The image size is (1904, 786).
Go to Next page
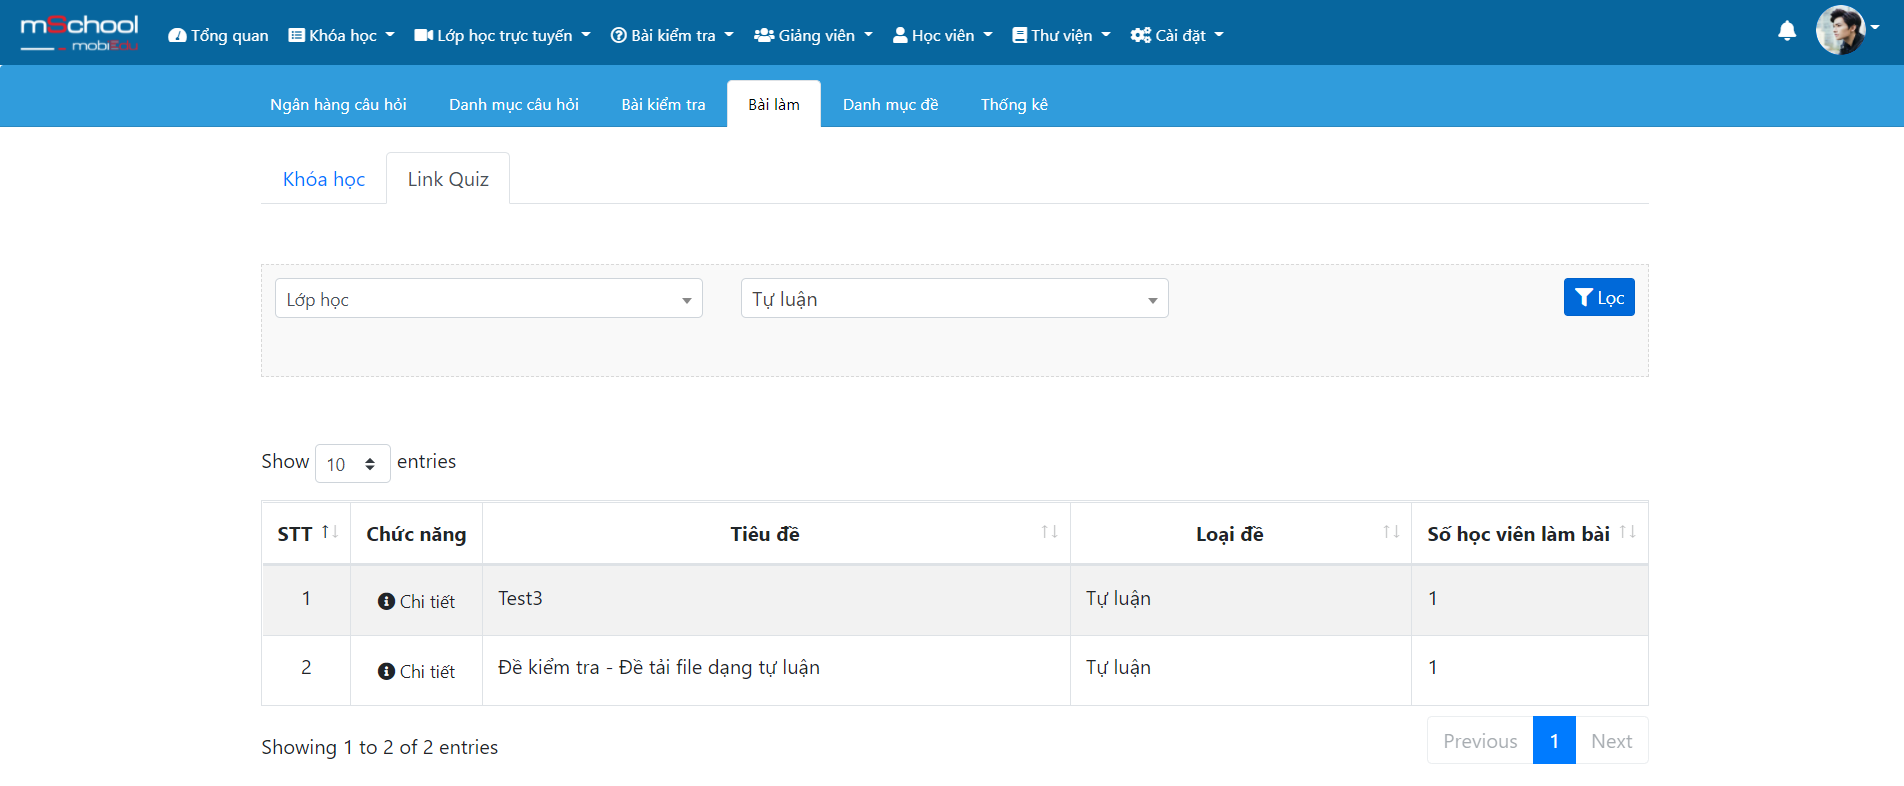[x=1611, y=741]
